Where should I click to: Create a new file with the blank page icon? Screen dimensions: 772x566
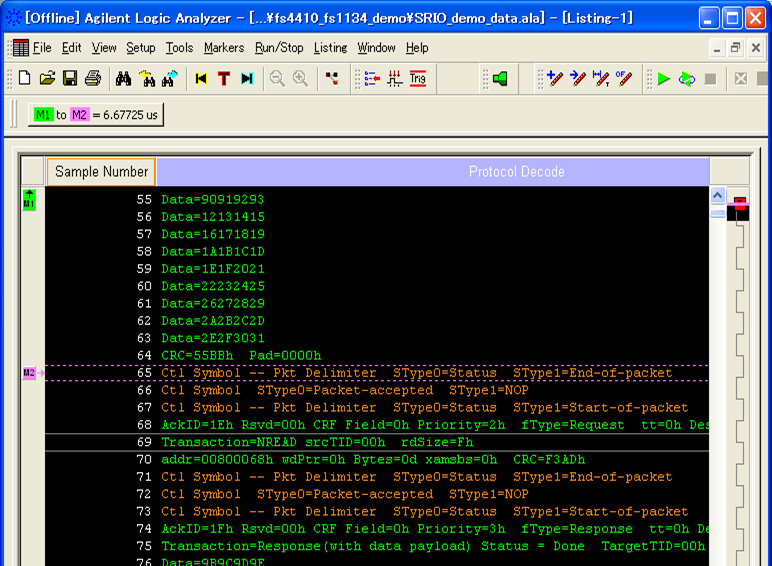click(x=24, y=78)
